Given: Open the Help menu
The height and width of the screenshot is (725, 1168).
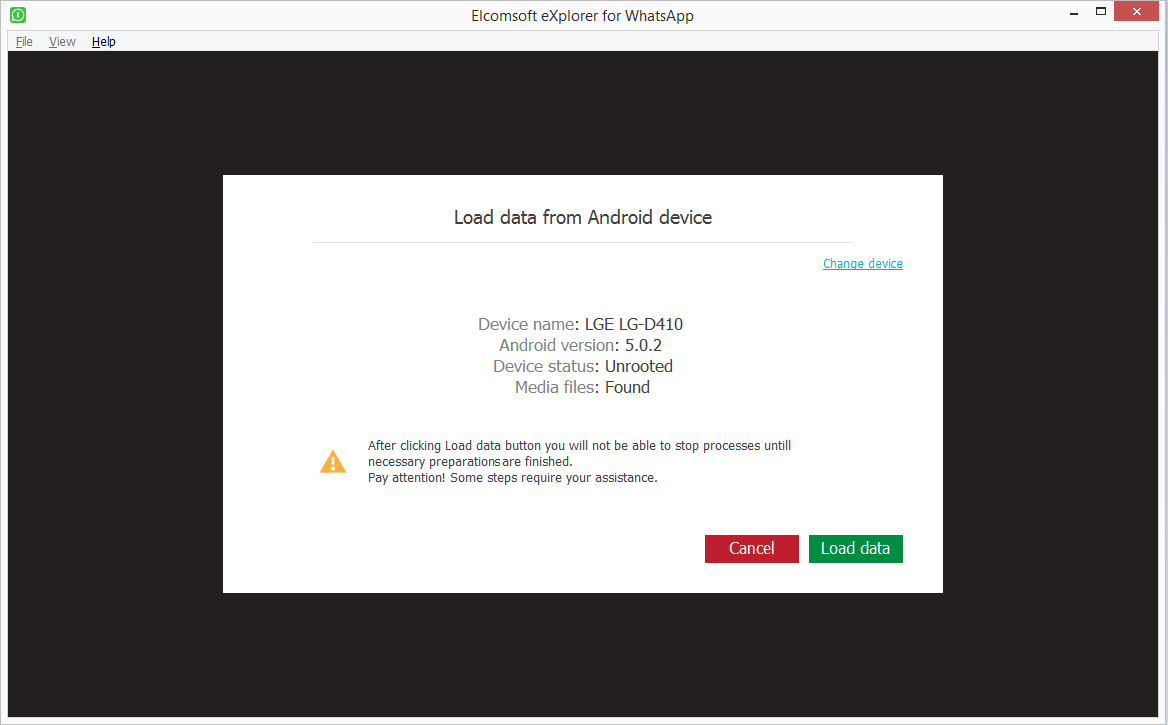Looking at the screenshot, I should [x=103, y=41].
